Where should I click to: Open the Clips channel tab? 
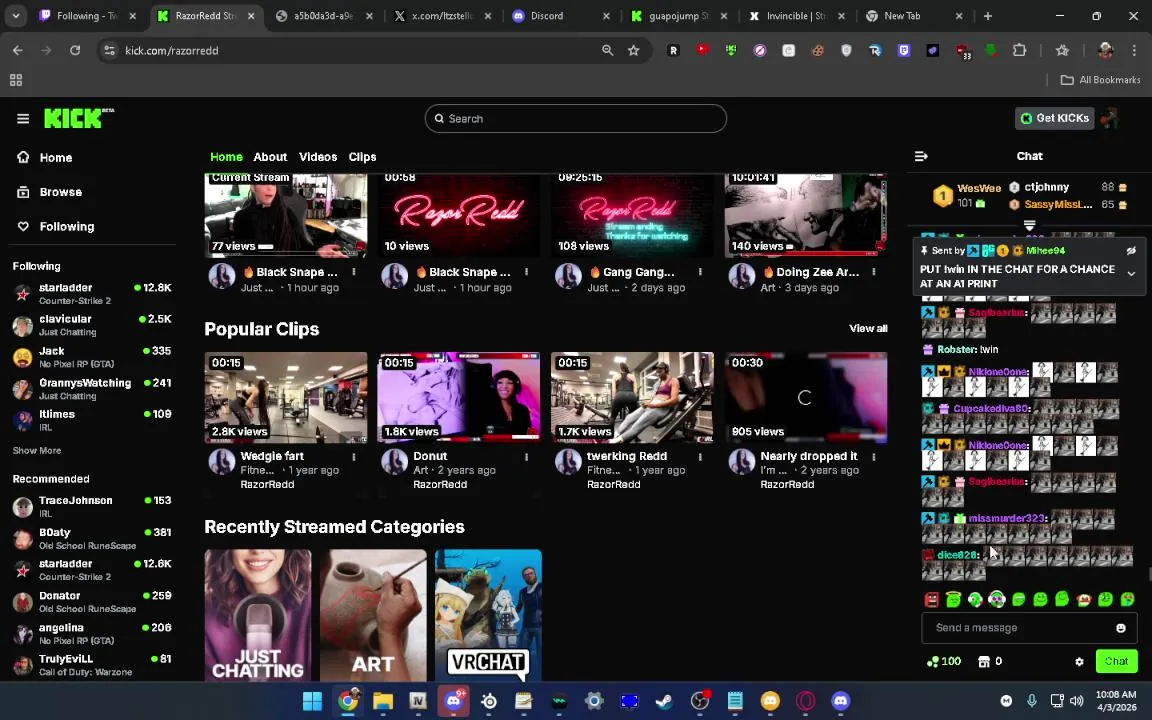(362, 156)
